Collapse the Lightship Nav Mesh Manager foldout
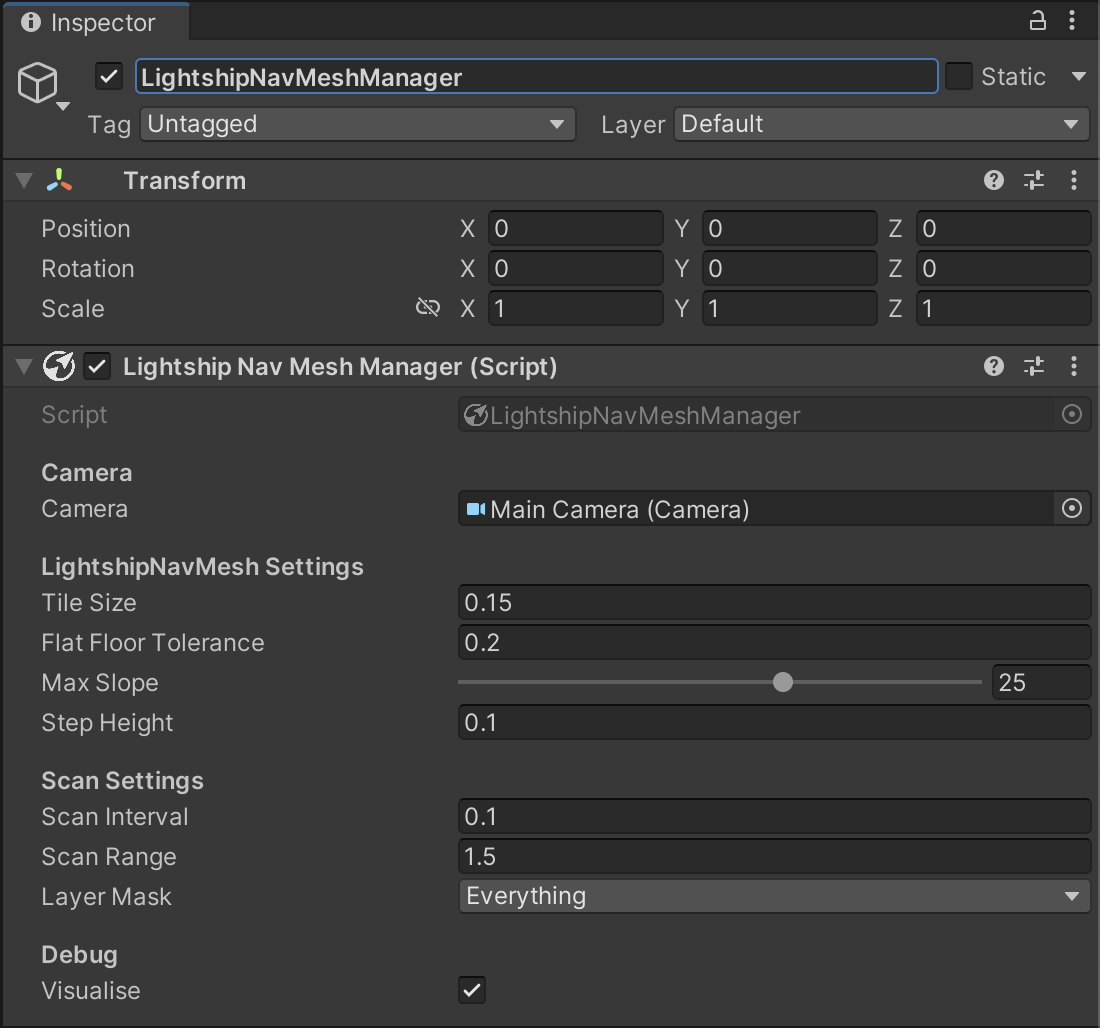1100x1028 pixels. pyautogui.click(x=24, y=366)
